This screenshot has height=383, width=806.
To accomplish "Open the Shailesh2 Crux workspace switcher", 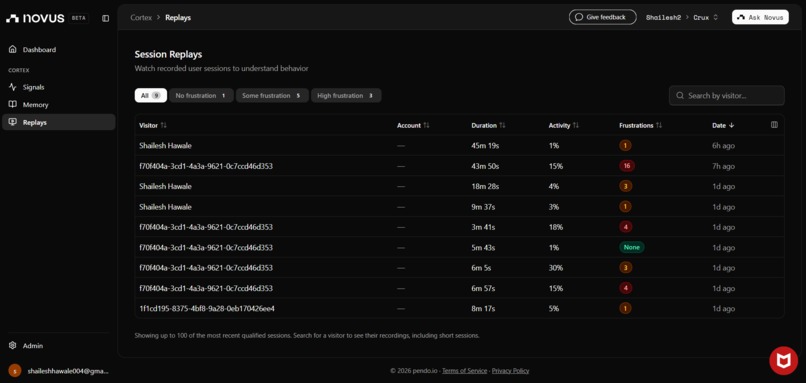I will pyautogui.click(x=682, y=17).
